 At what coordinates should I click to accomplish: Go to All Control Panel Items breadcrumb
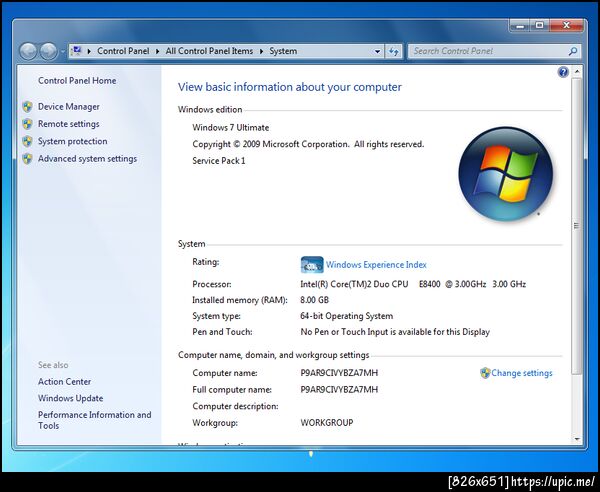pos(209,51)
